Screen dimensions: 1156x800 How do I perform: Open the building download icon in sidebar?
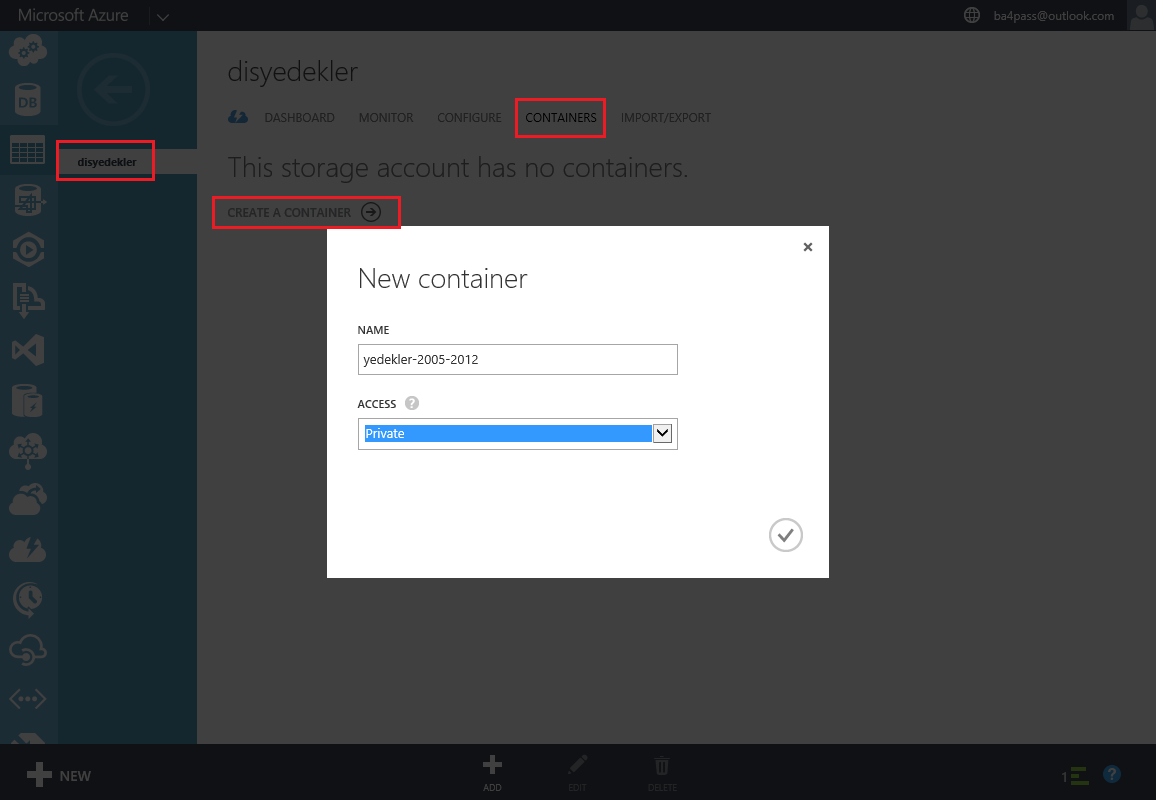(x=28, y=300)
